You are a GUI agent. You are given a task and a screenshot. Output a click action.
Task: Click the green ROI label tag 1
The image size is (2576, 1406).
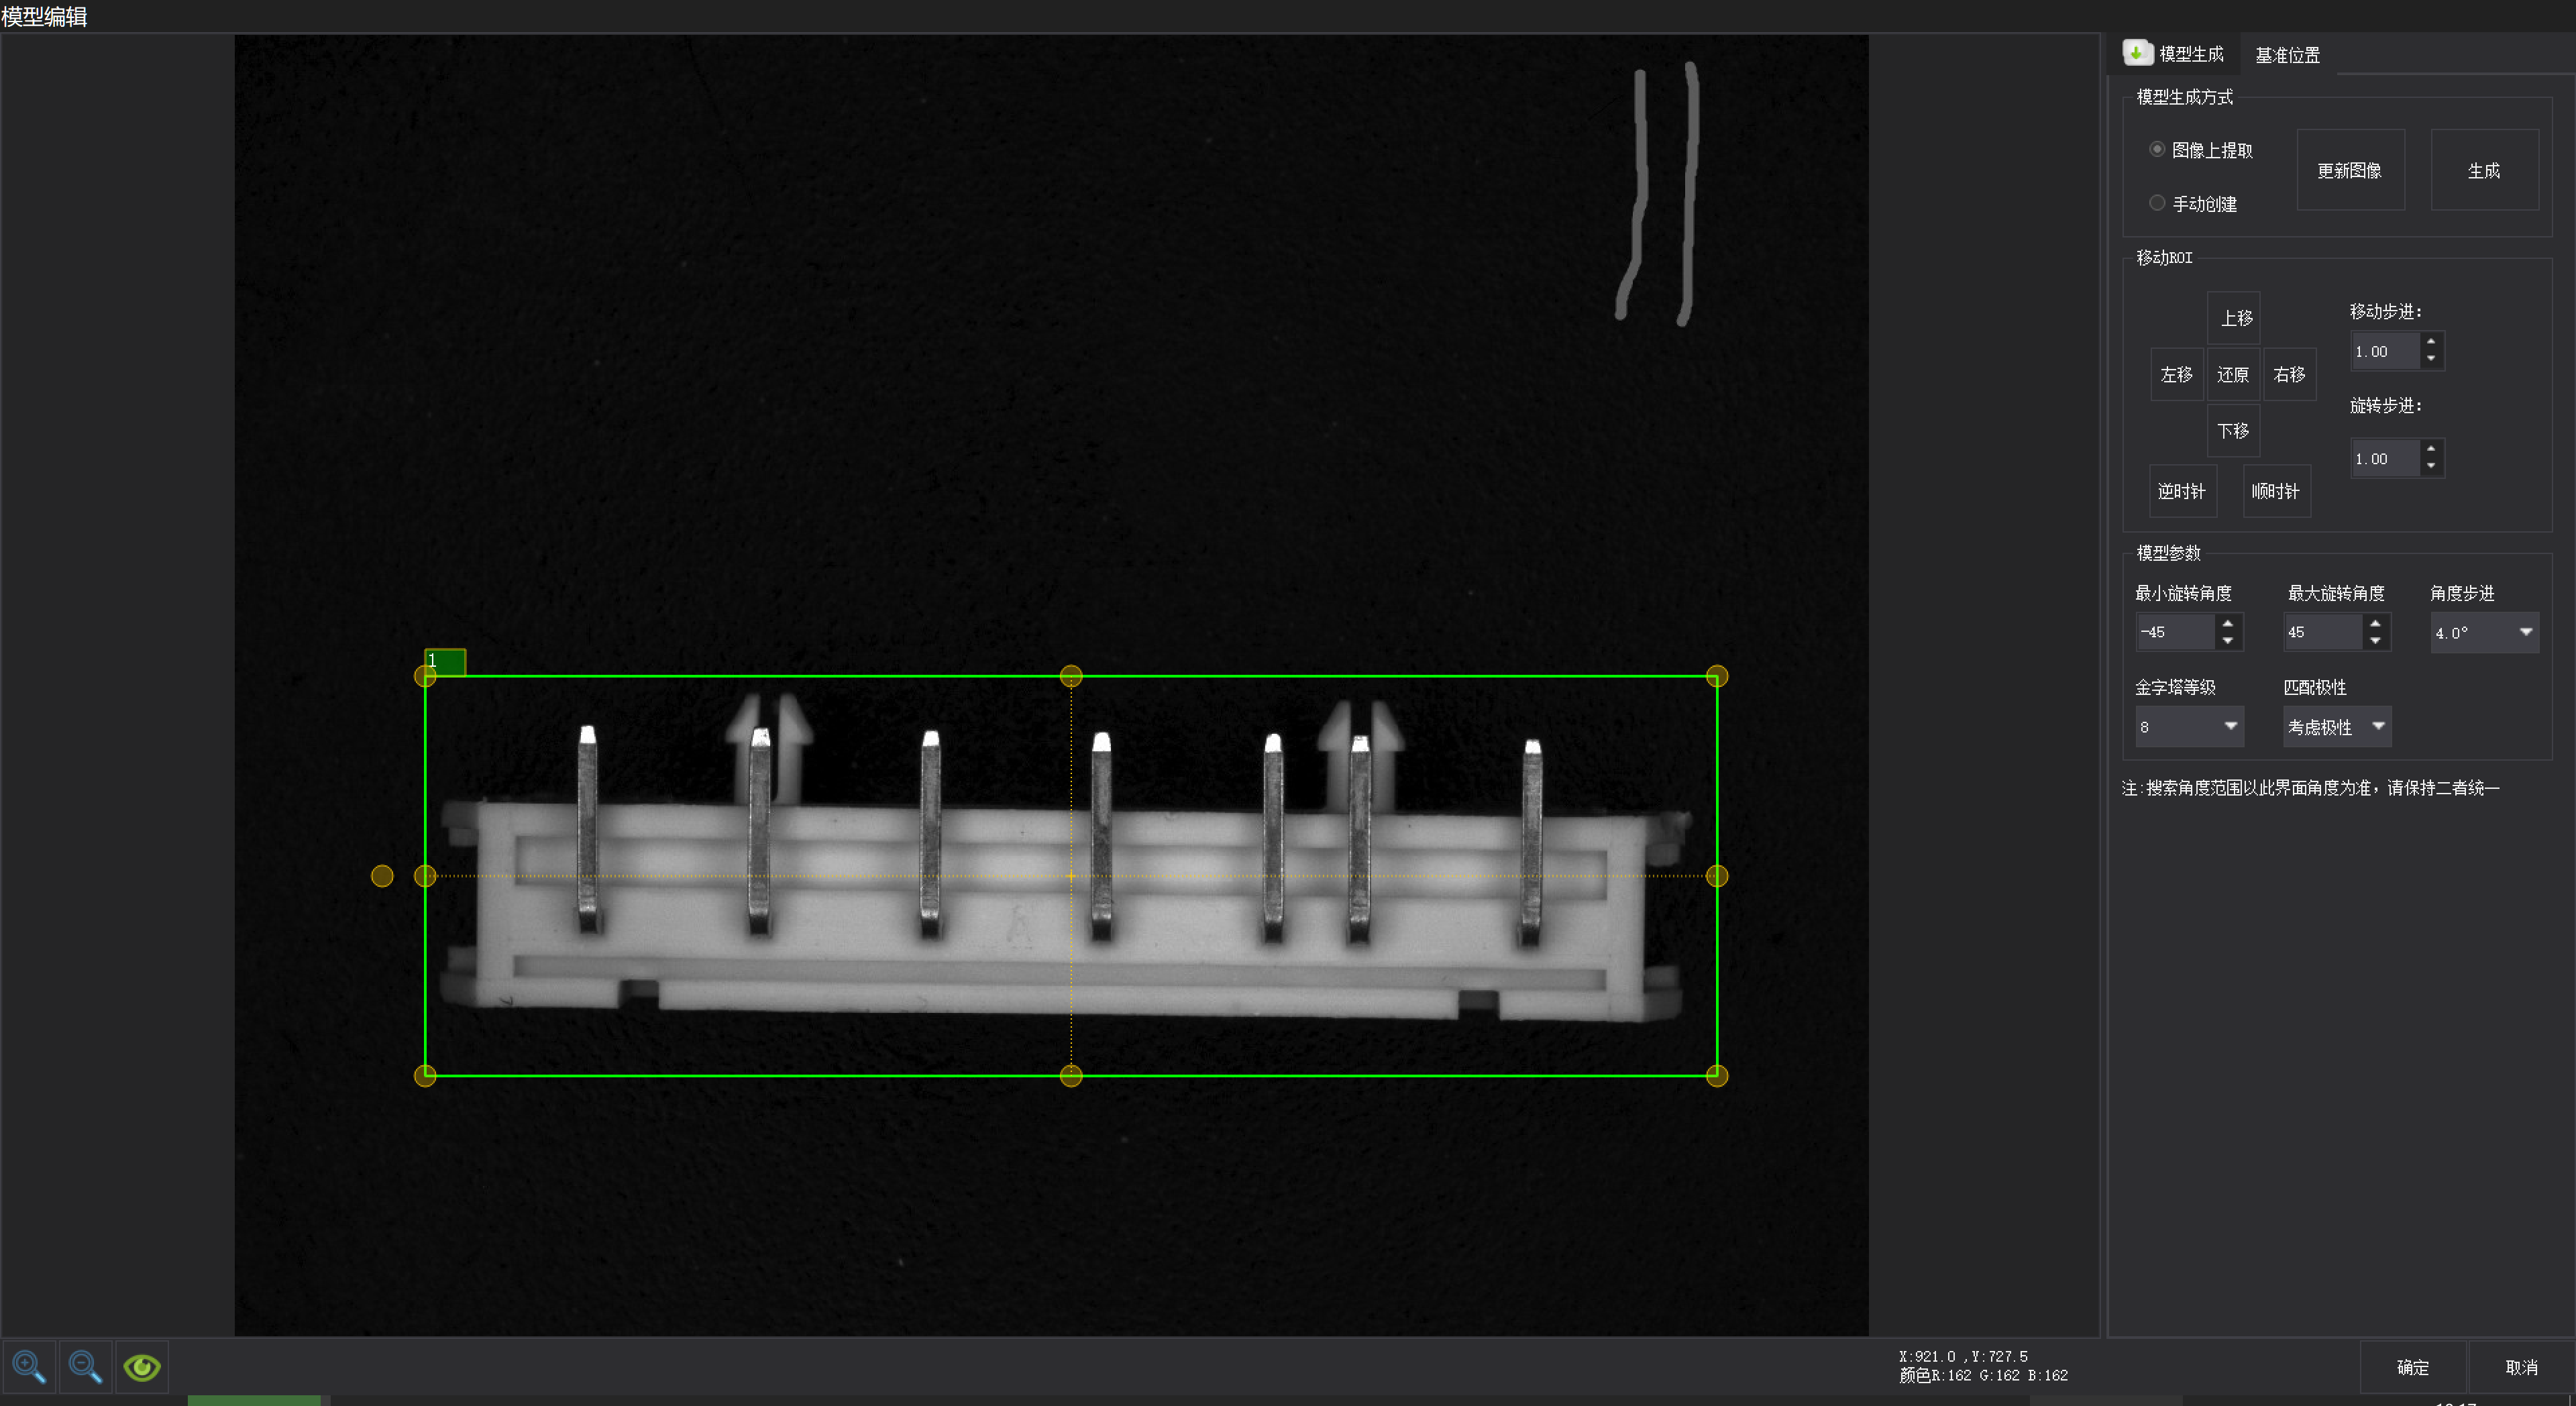[445, 661]
